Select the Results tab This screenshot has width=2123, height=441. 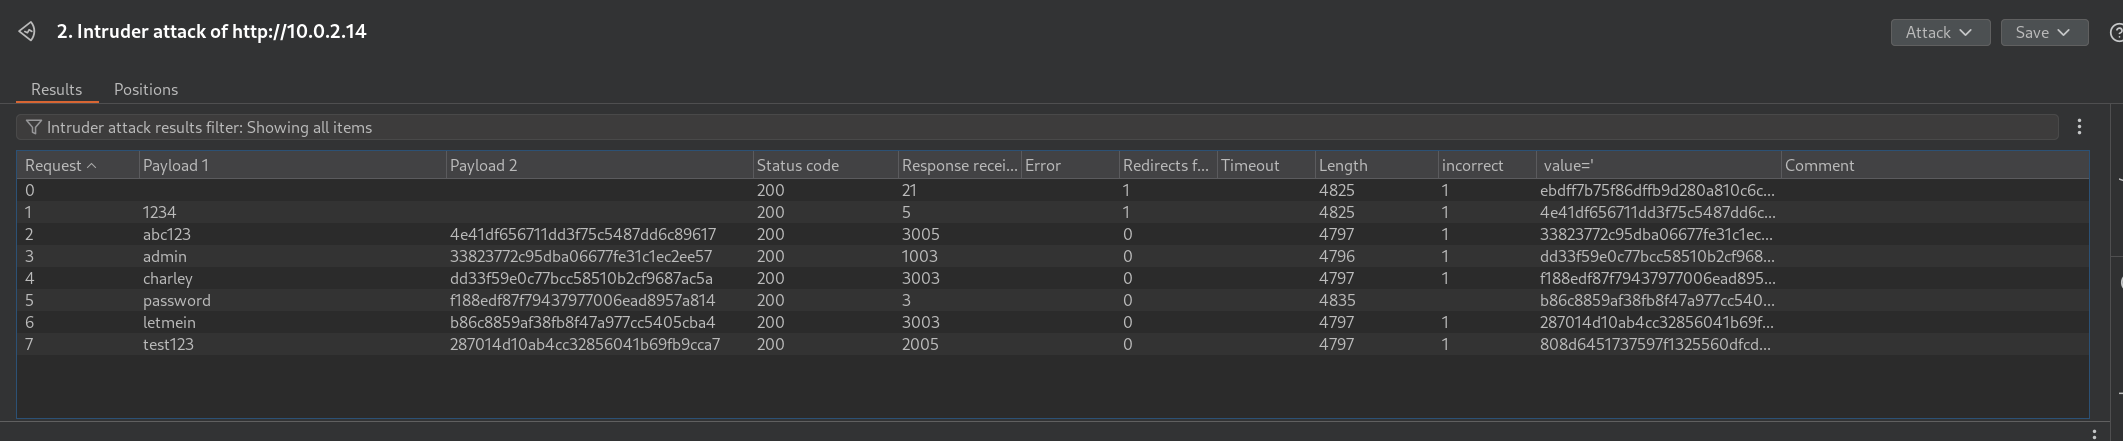coord(56,89)
